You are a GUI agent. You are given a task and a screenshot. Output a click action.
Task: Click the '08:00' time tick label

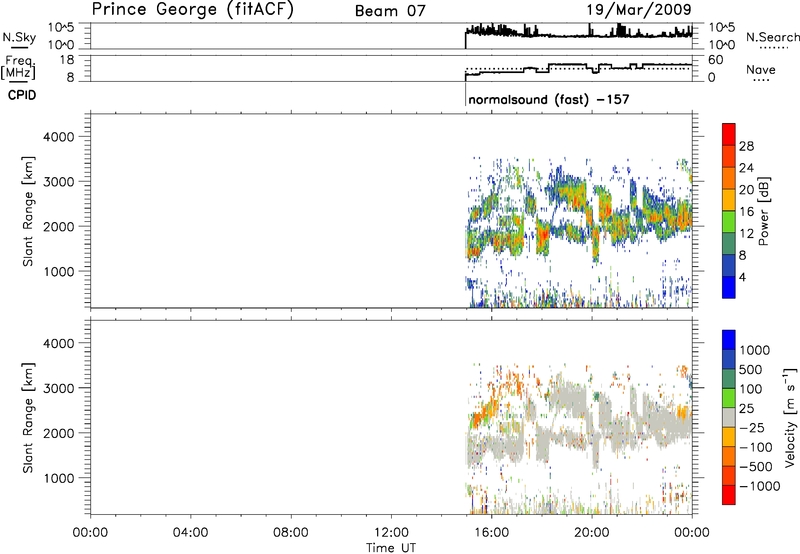[x=290, y=533]
